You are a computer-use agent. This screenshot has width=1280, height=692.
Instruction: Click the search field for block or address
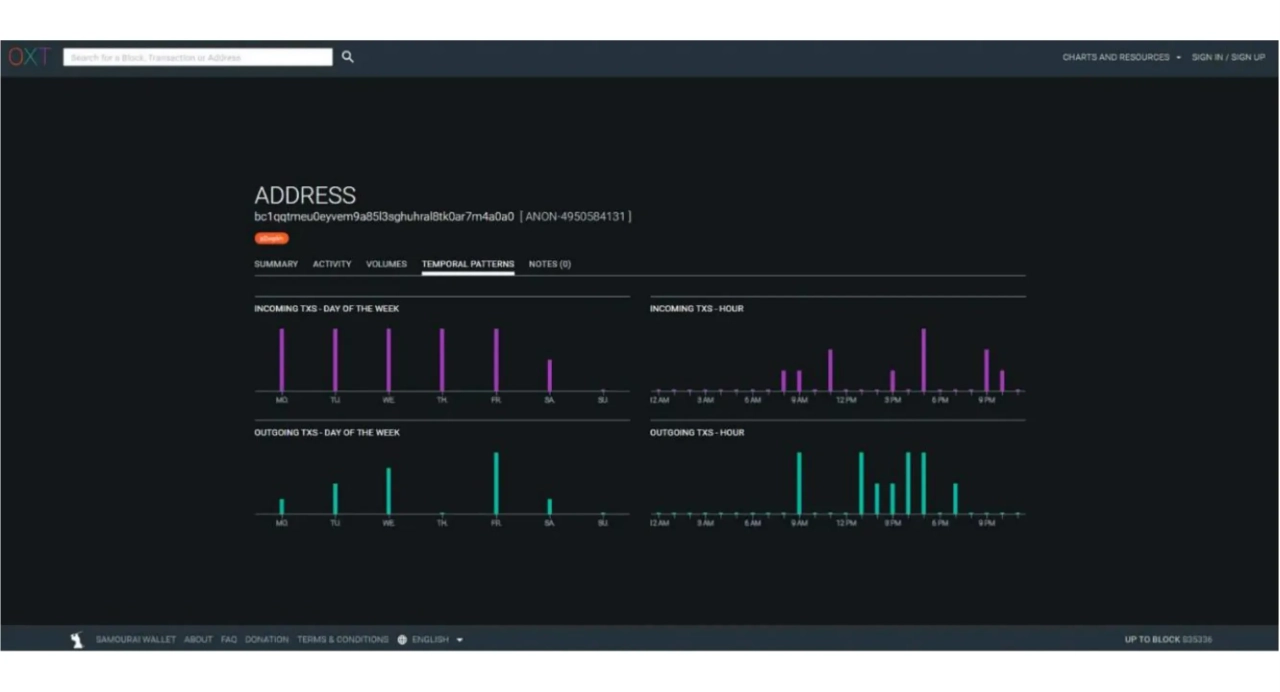pyautogui.click(x=198, y=57)
